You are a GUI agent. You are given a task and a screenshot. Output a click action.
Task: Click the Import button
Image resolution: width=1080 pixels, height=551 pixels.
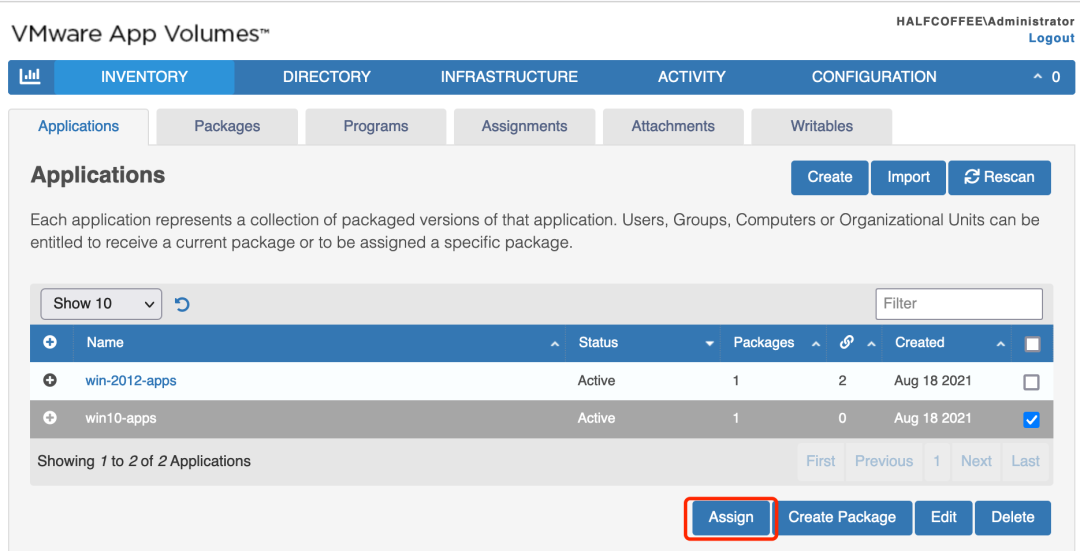pyautogui.click(x=908, y=177)
